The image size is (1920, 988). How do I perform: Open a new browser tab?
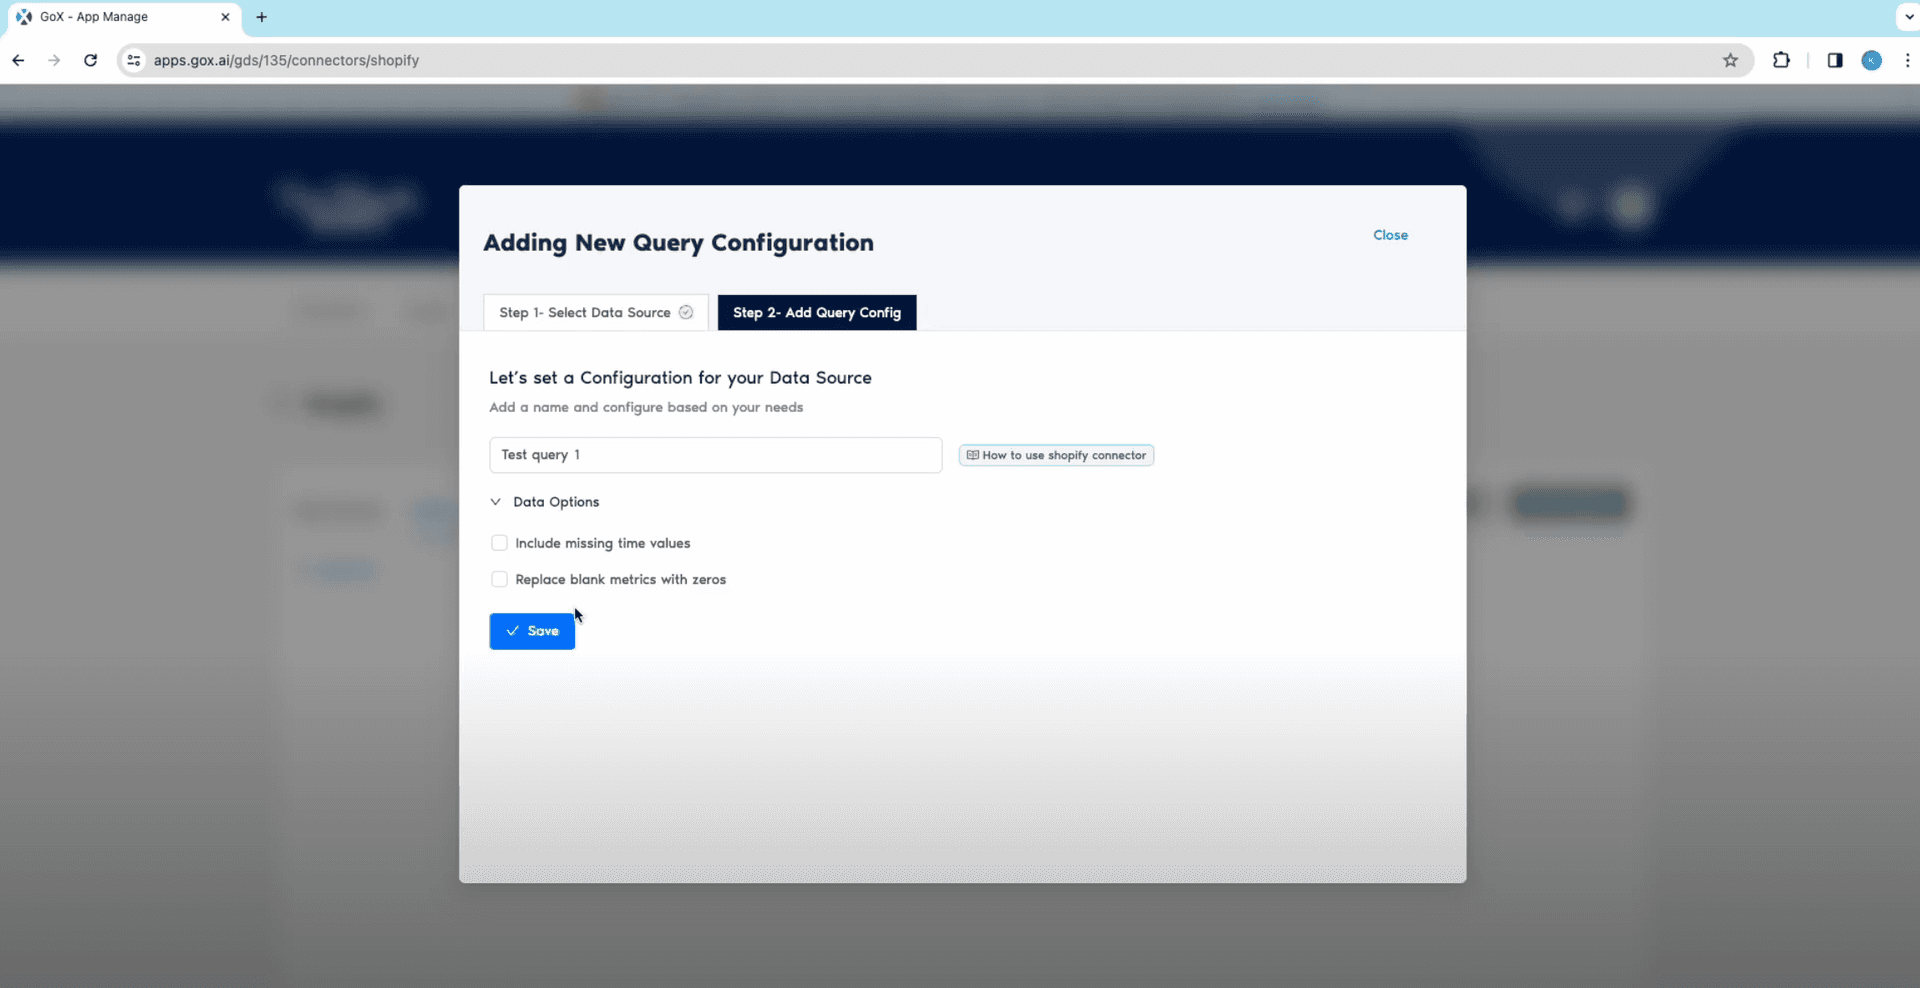262,17
